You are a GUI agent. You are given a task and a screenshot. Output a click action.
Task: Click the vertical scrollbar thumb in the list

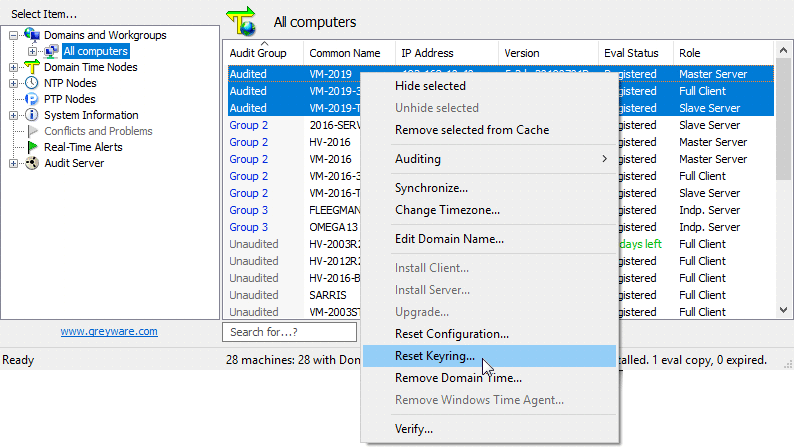pyautogui.click(x=783, y=119)
